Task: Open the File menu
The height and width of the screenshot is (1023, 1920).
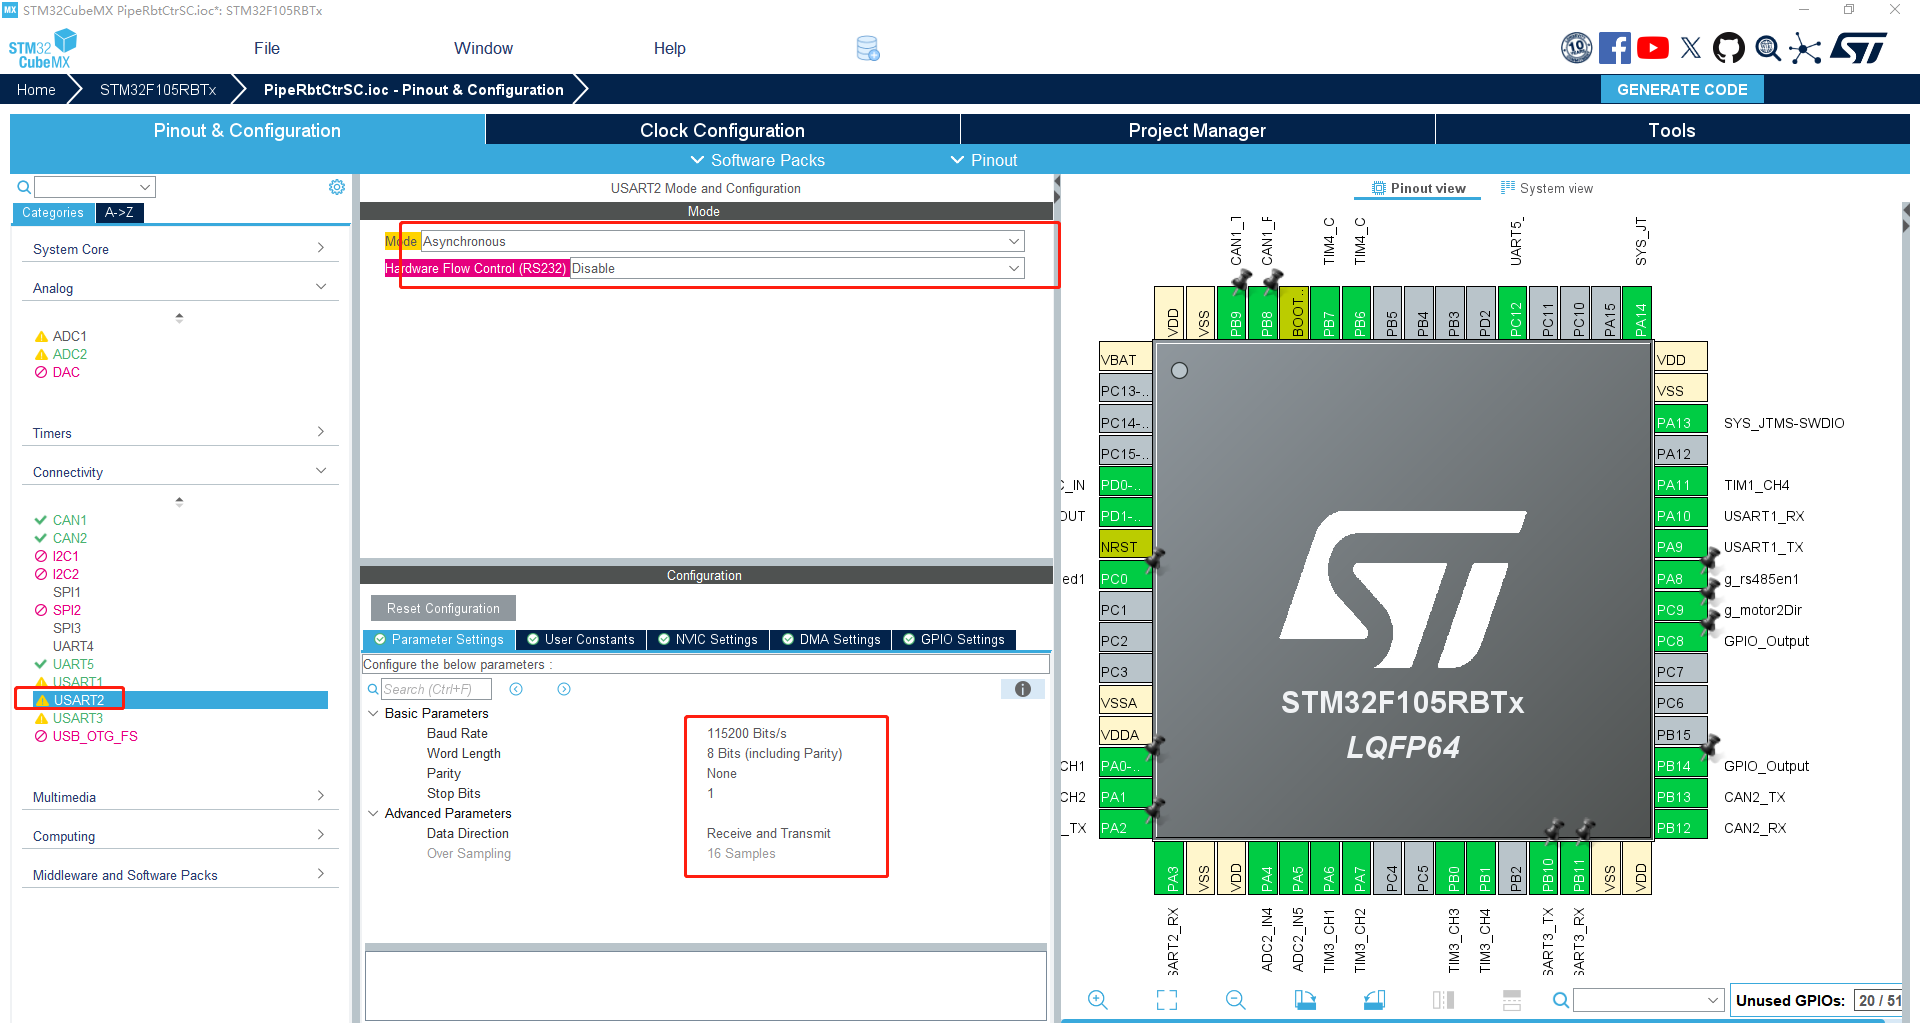Action: 267,48
